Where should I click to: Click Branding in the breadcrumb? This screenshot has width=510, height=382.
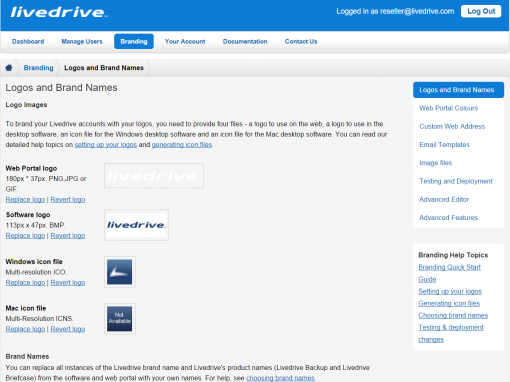click(38, 68)
